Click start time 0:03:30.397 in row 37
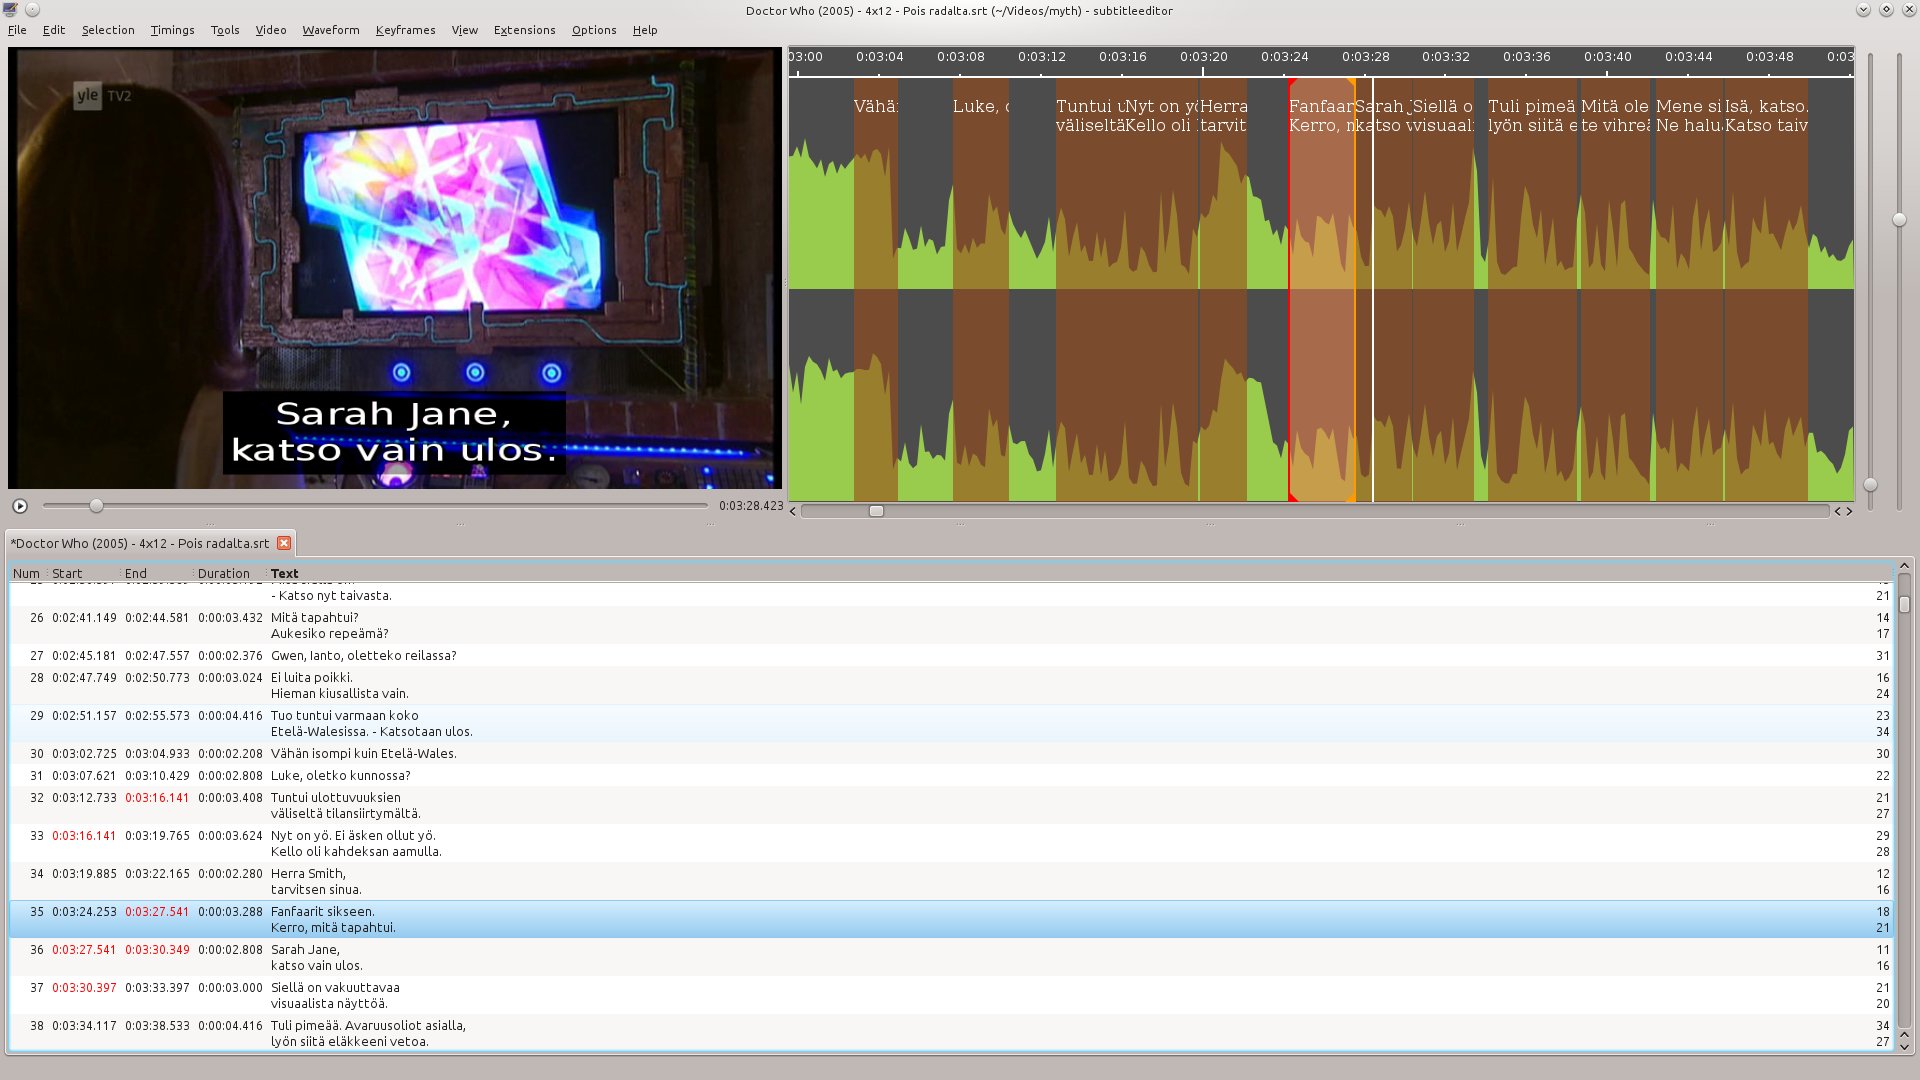 point(84,988)
